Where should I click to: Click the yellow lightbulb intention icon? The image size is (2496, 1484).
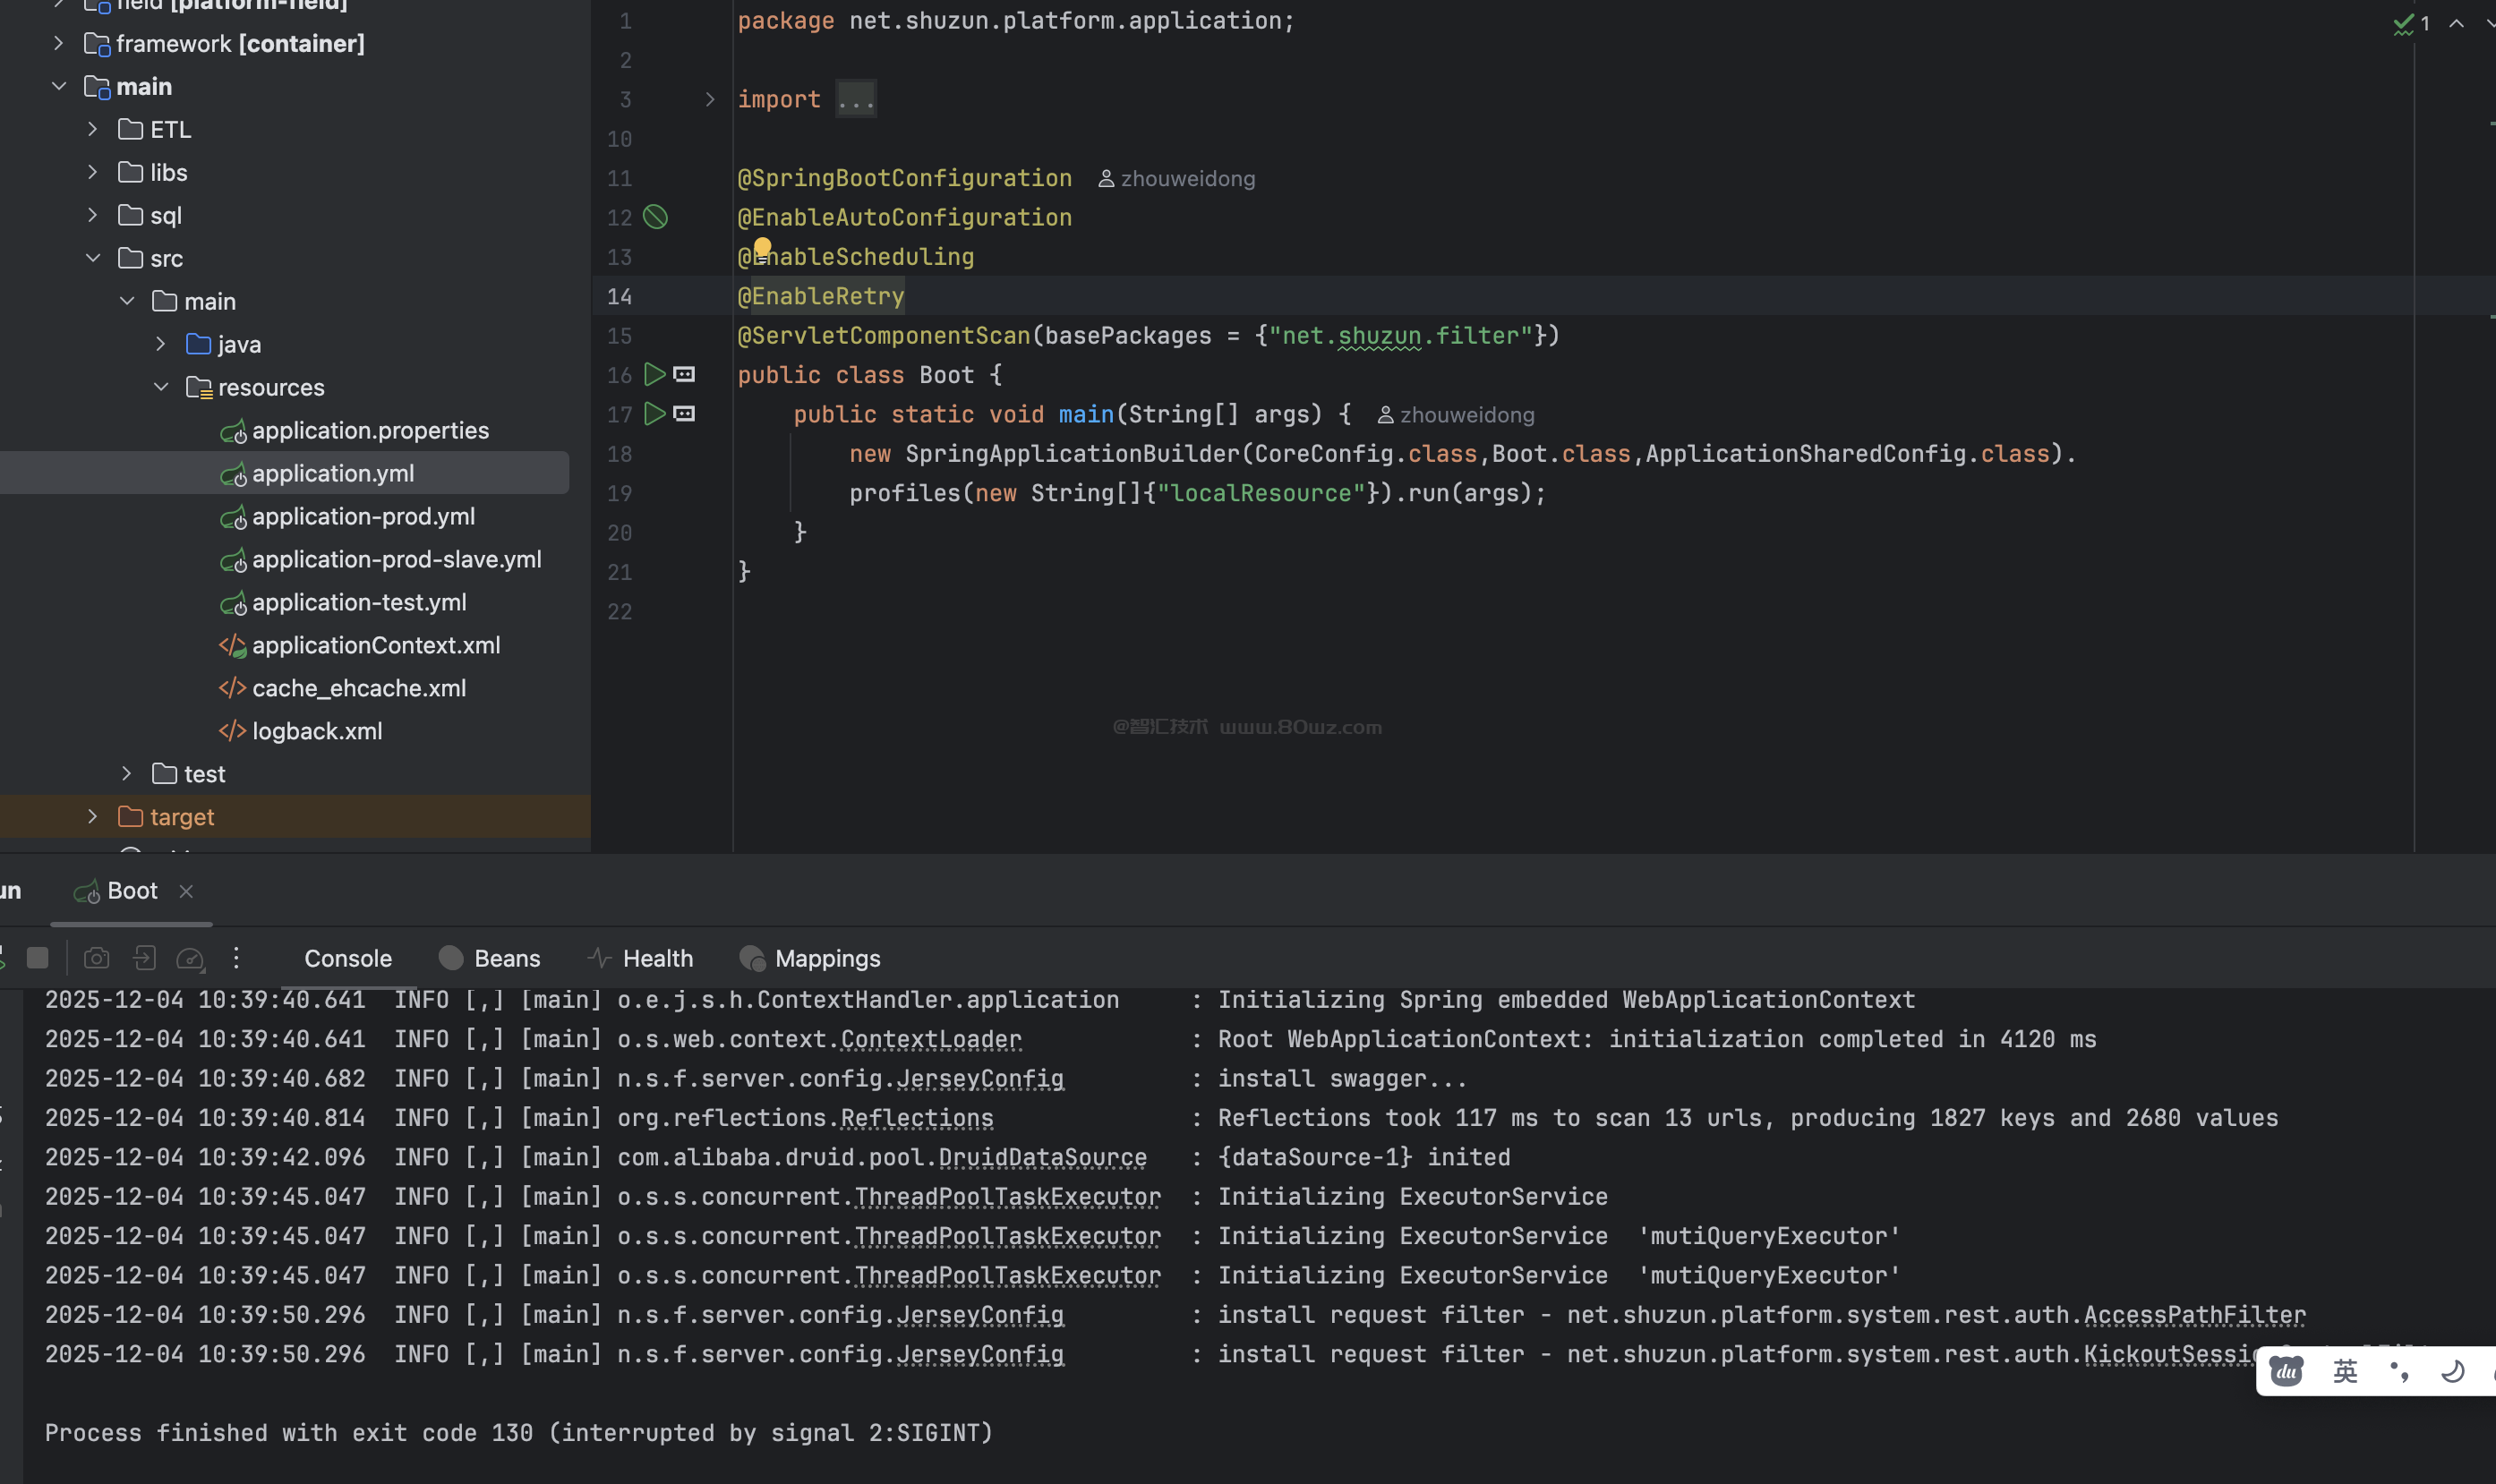point(762,247)
